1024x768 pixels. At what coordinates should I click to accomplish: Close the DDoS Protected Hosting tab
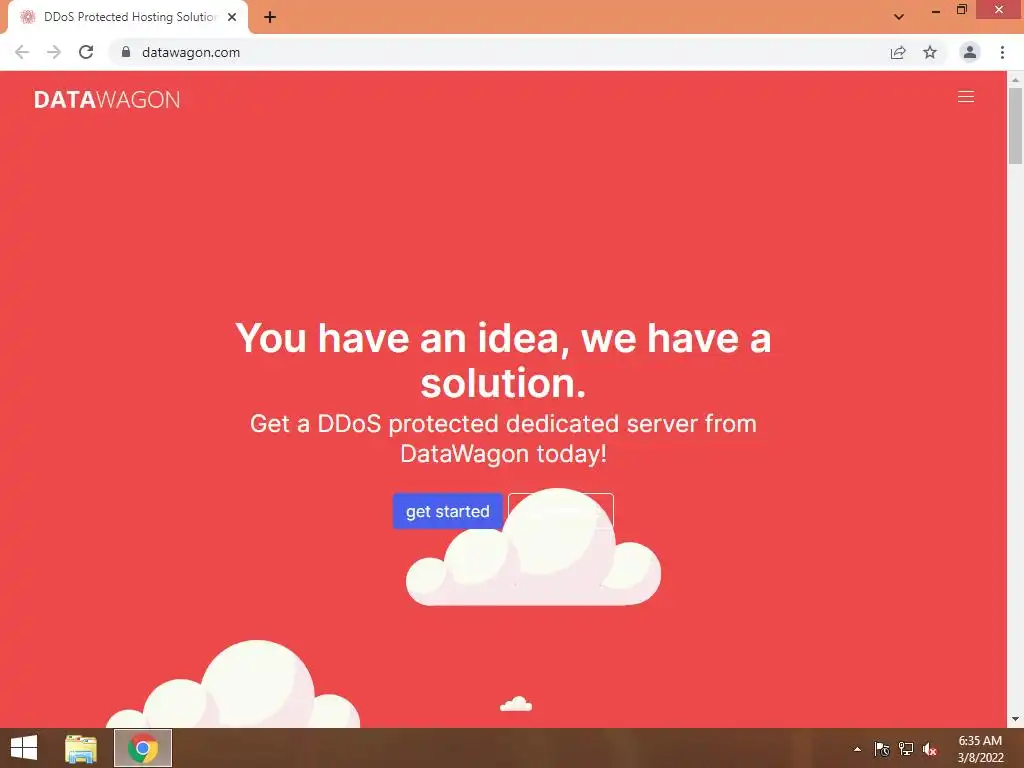coord(232,17)
